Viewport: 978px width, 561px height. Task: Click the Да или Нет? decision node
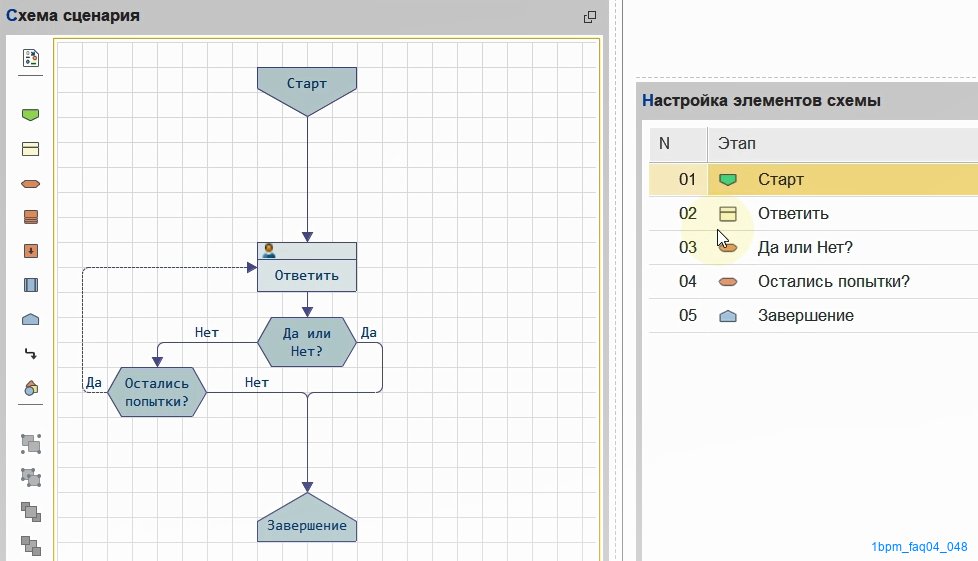307,342
